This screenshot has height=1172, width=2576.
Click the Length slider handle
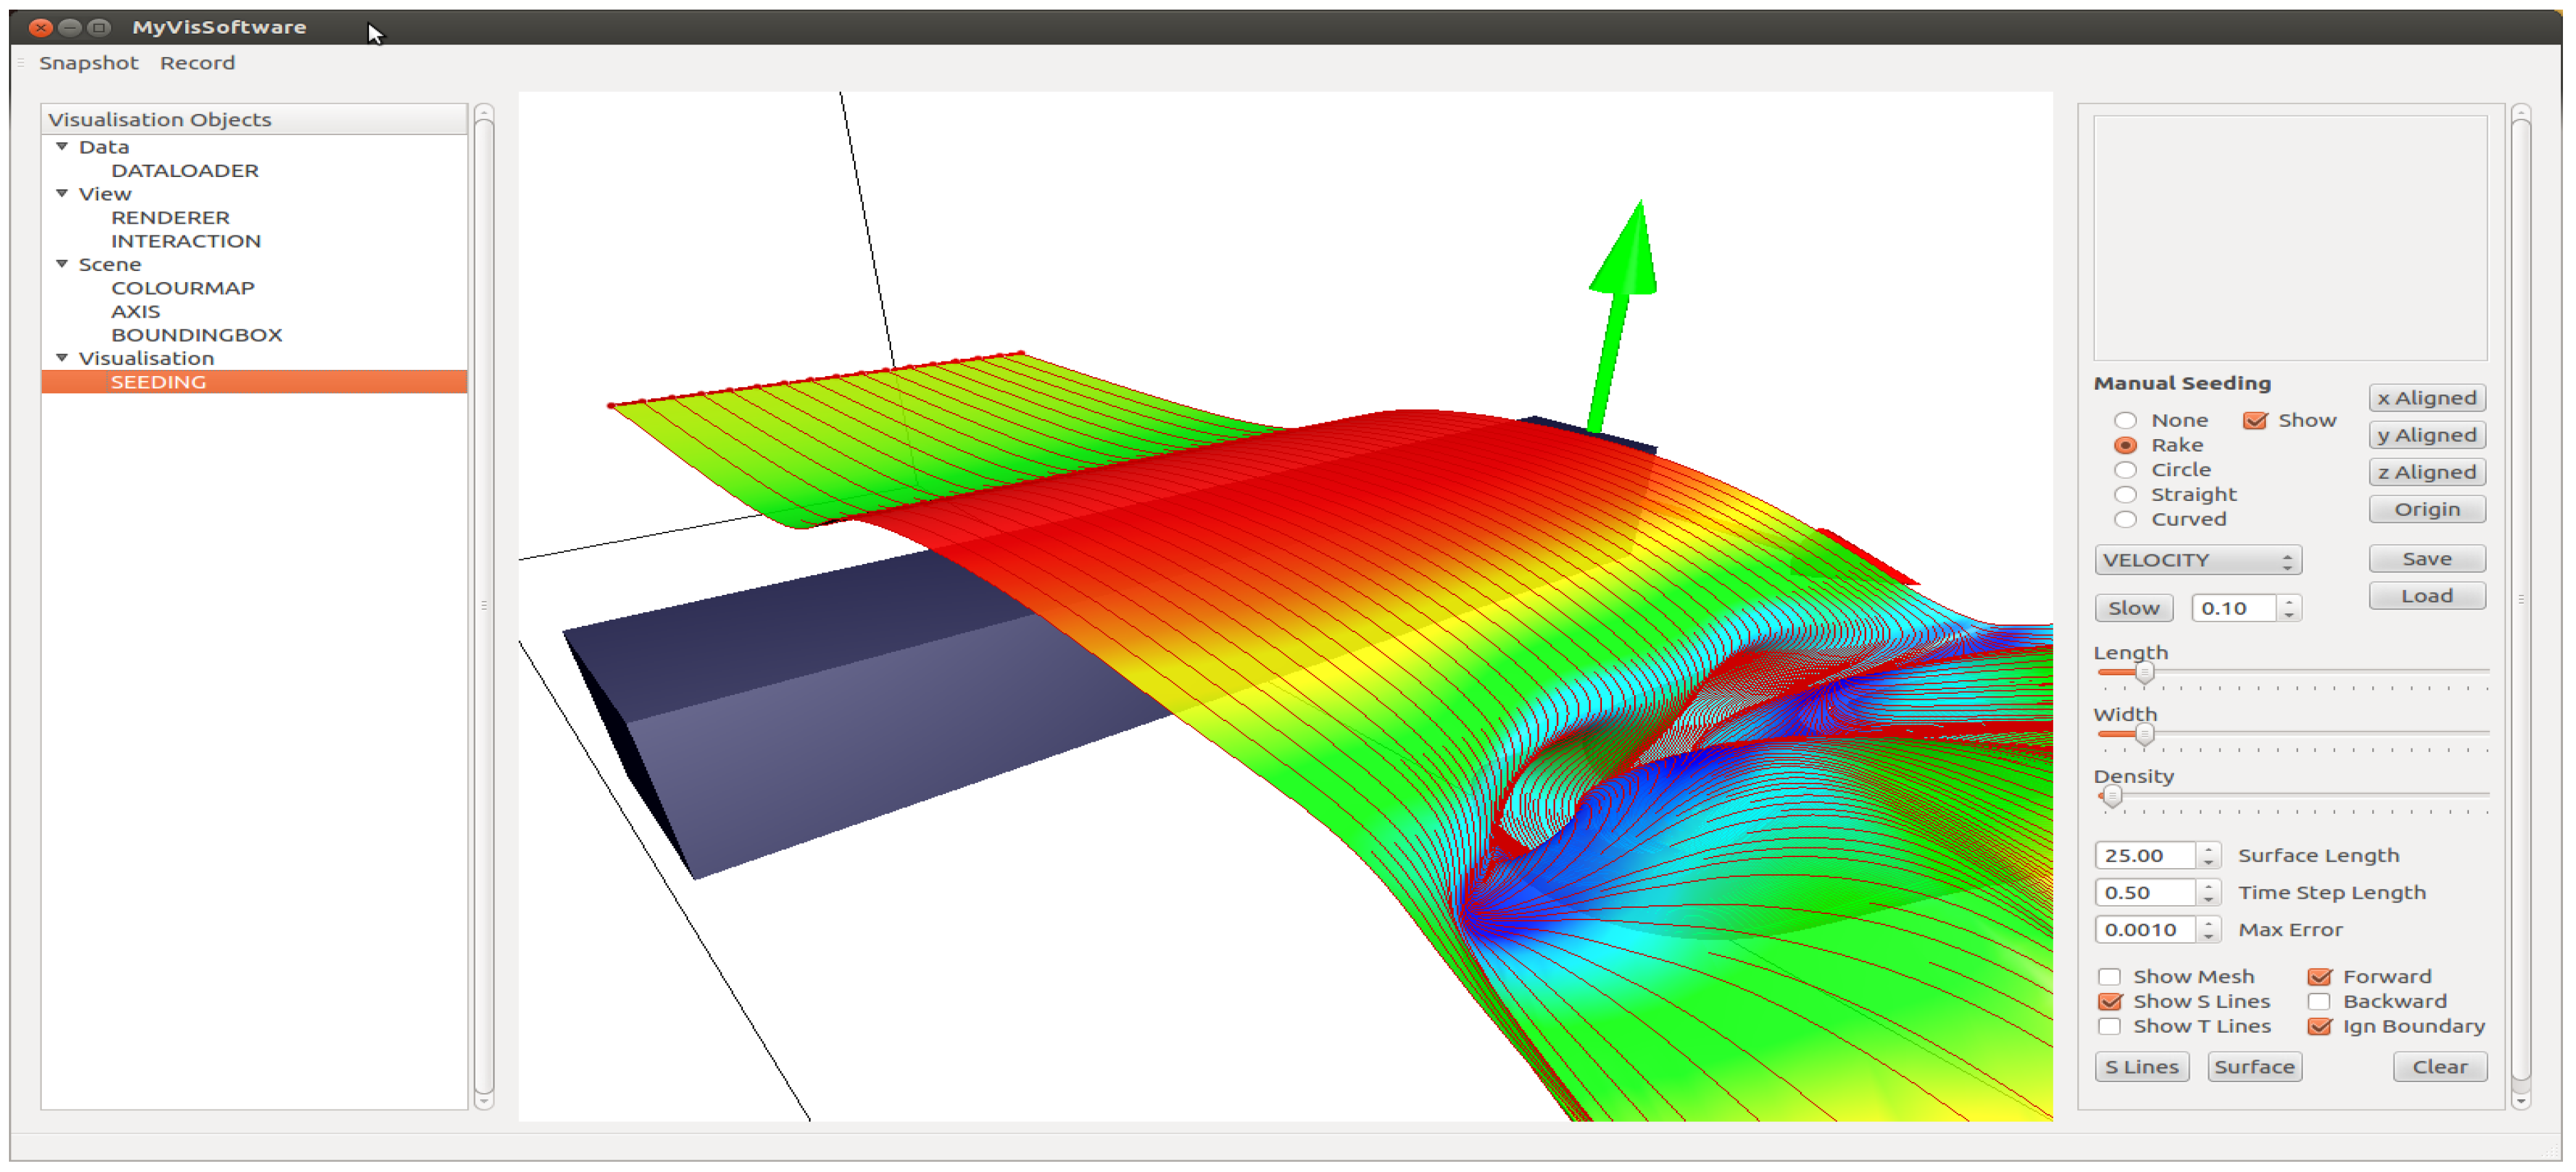(x=2144, y=673)
